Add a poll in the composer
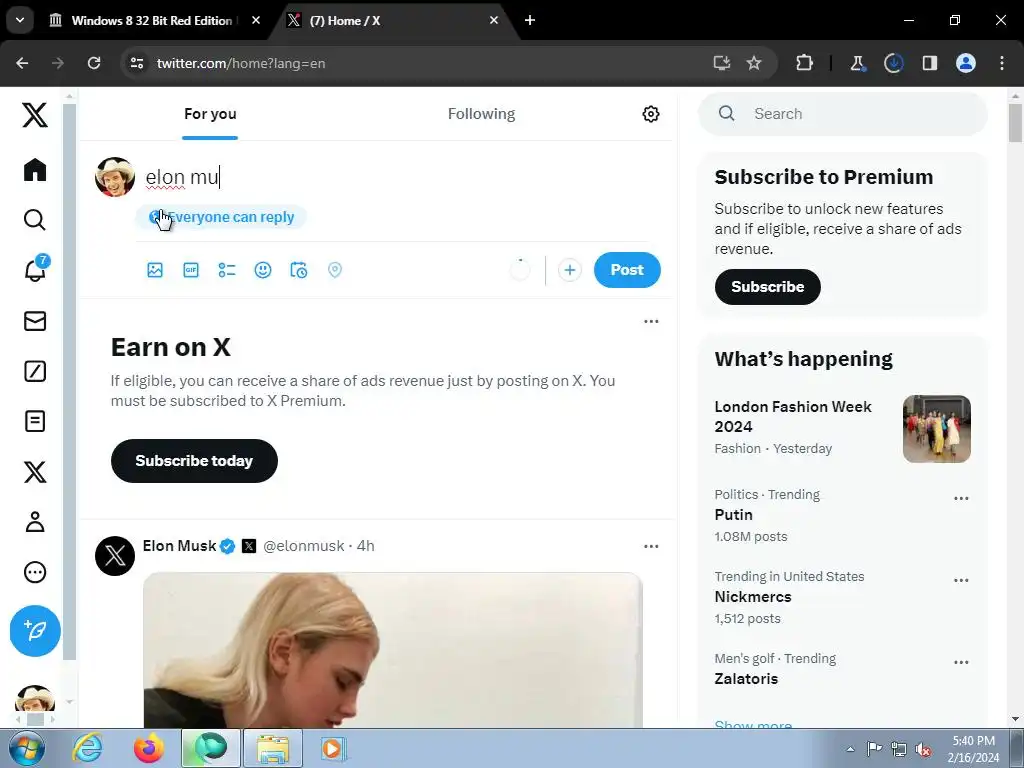This screenshot has height=768, width=1024. (x=227, y=270)
